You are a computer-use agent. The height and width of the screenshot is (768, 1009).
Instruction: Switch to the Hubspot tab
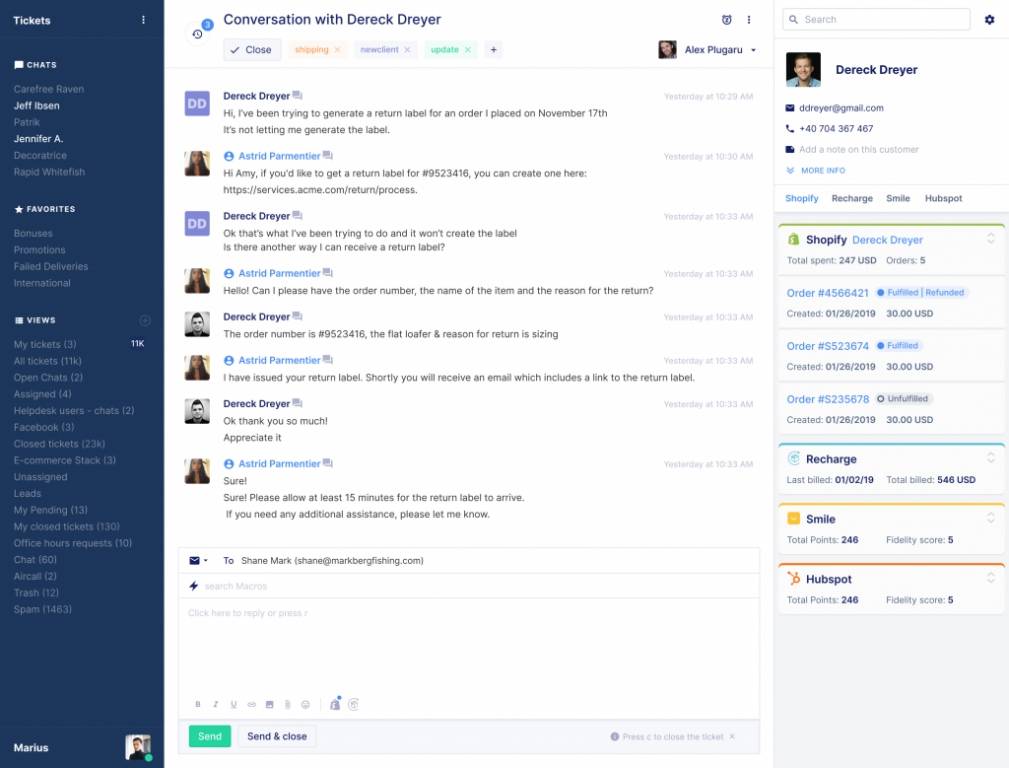tap(943, 198)
